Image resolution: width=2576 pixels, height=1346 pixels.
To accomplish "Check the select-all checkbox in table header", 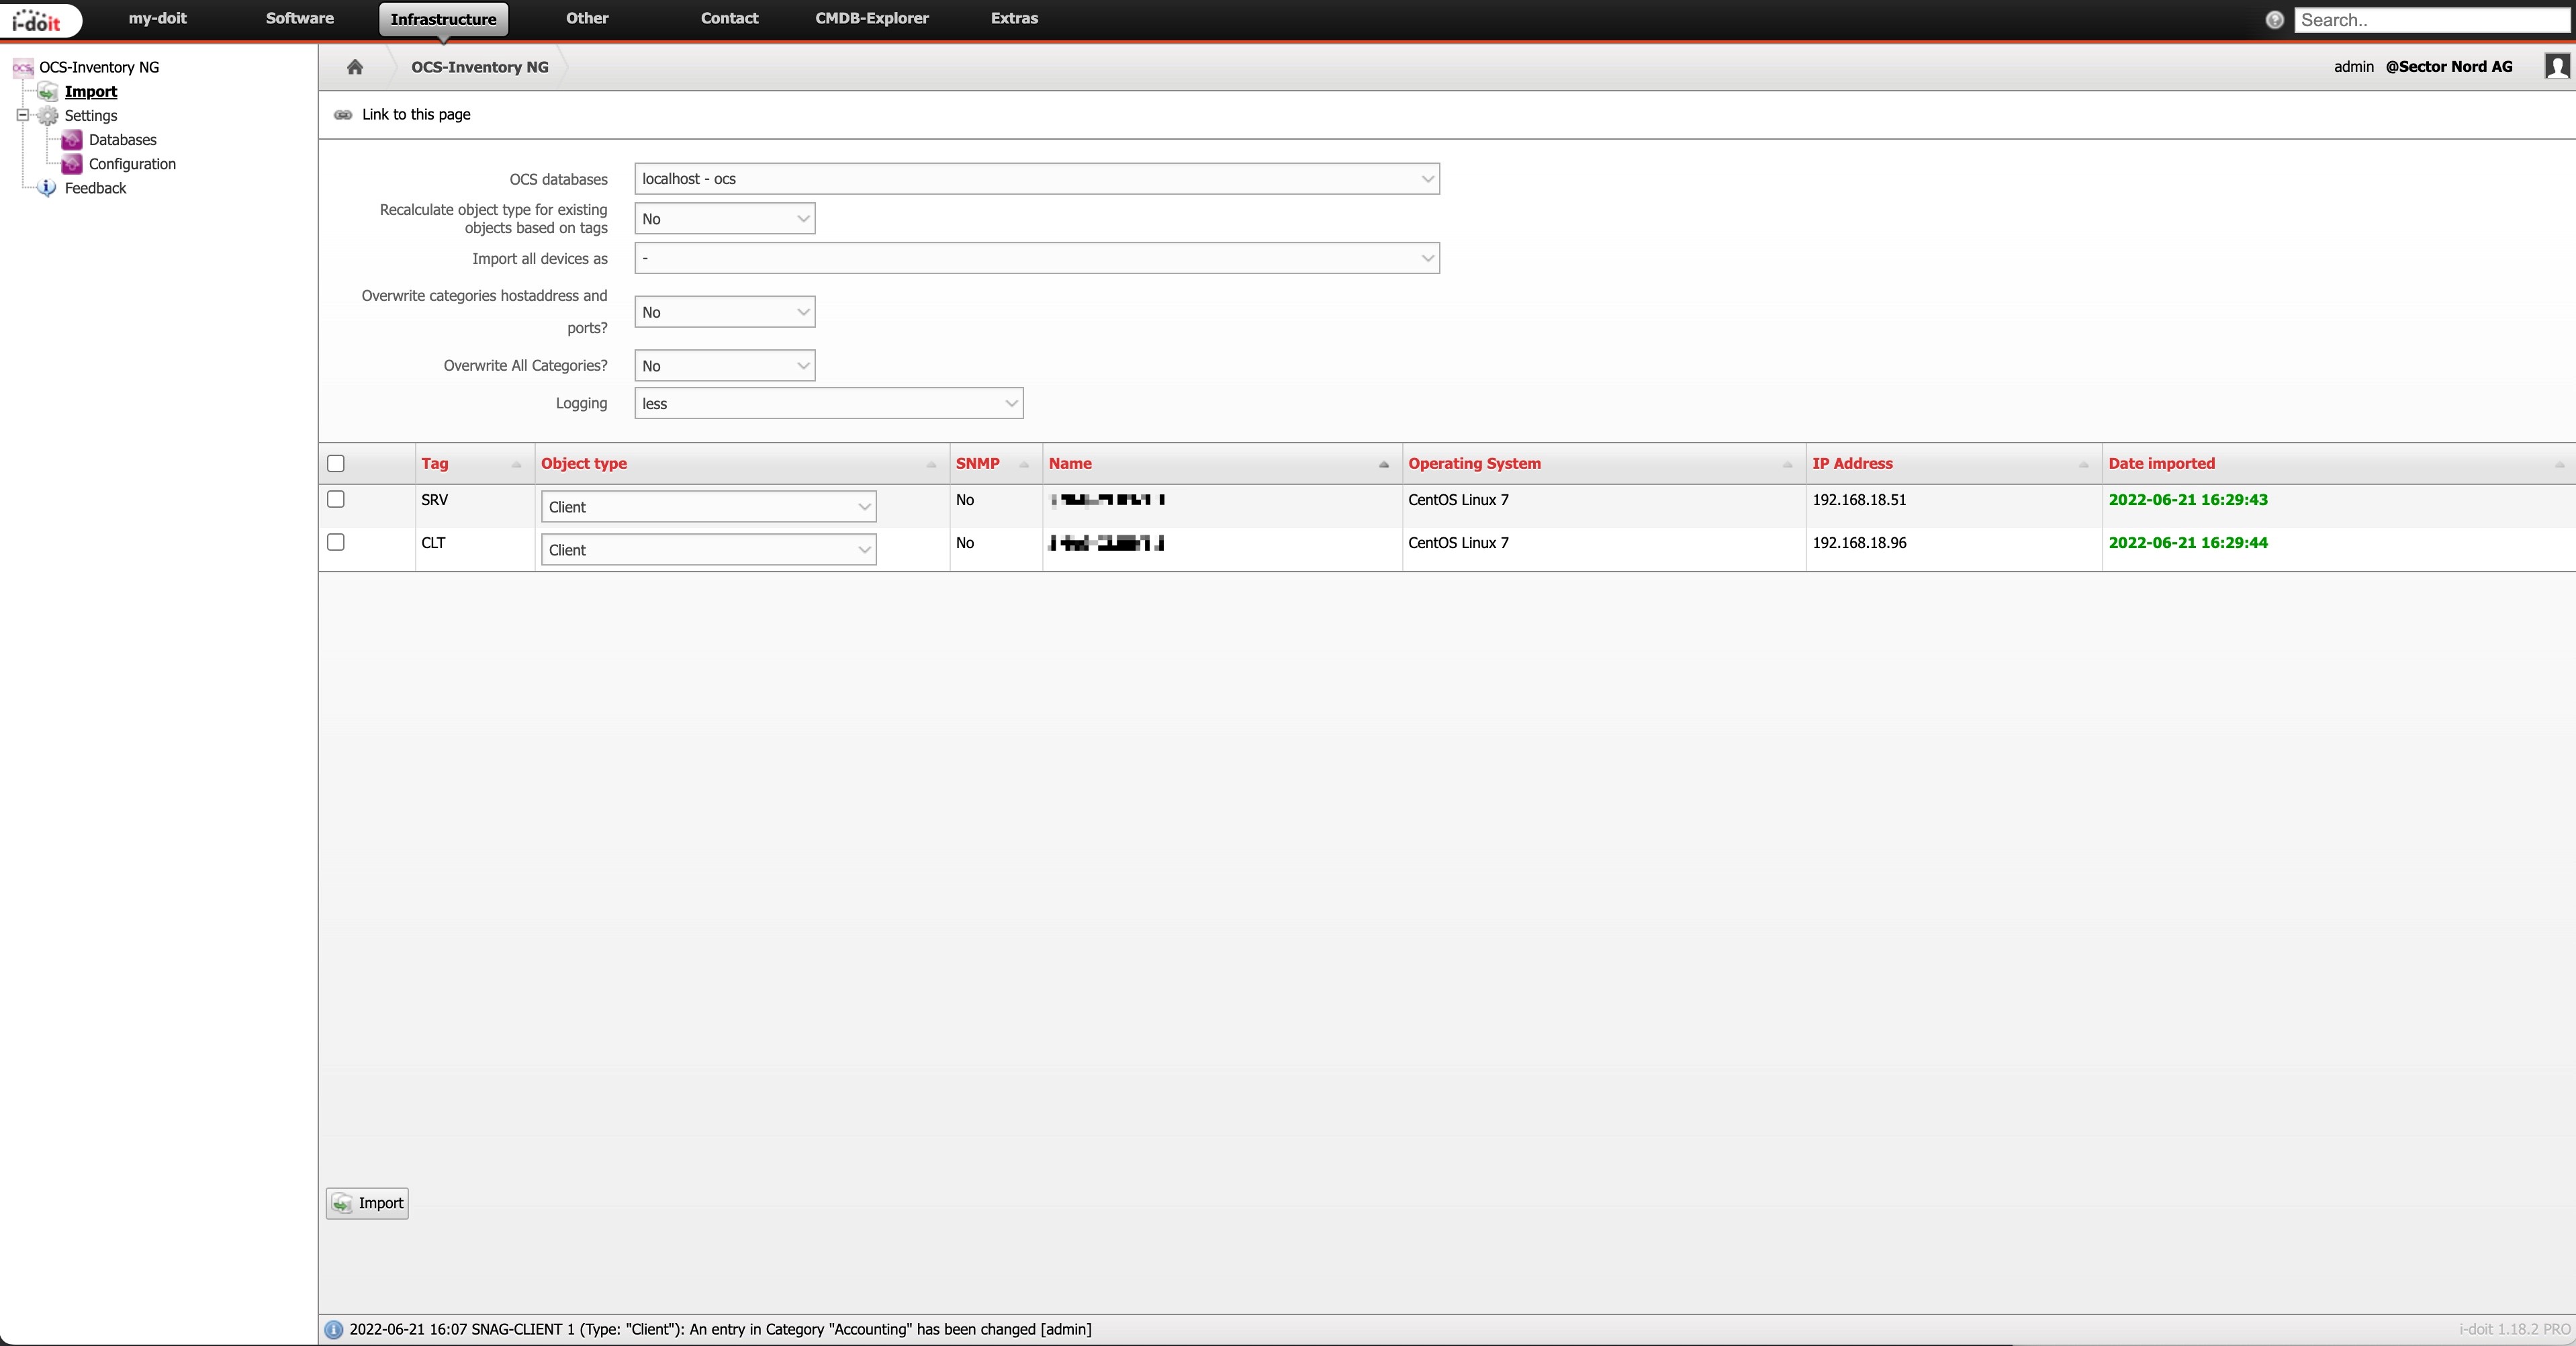I will [336, 463].
